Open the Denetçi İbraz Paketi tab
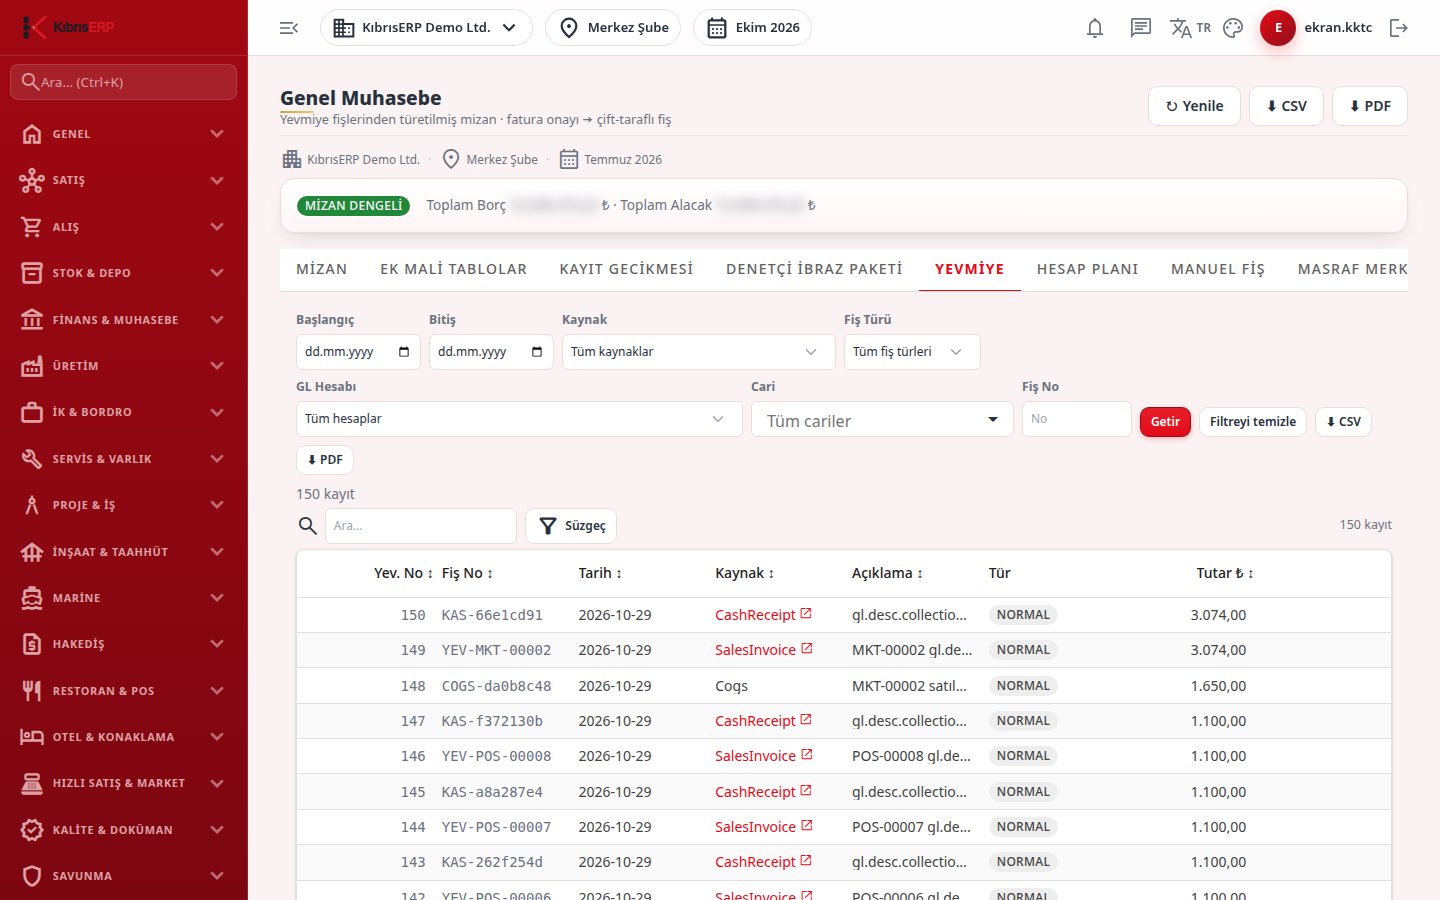 pos(814,269)
